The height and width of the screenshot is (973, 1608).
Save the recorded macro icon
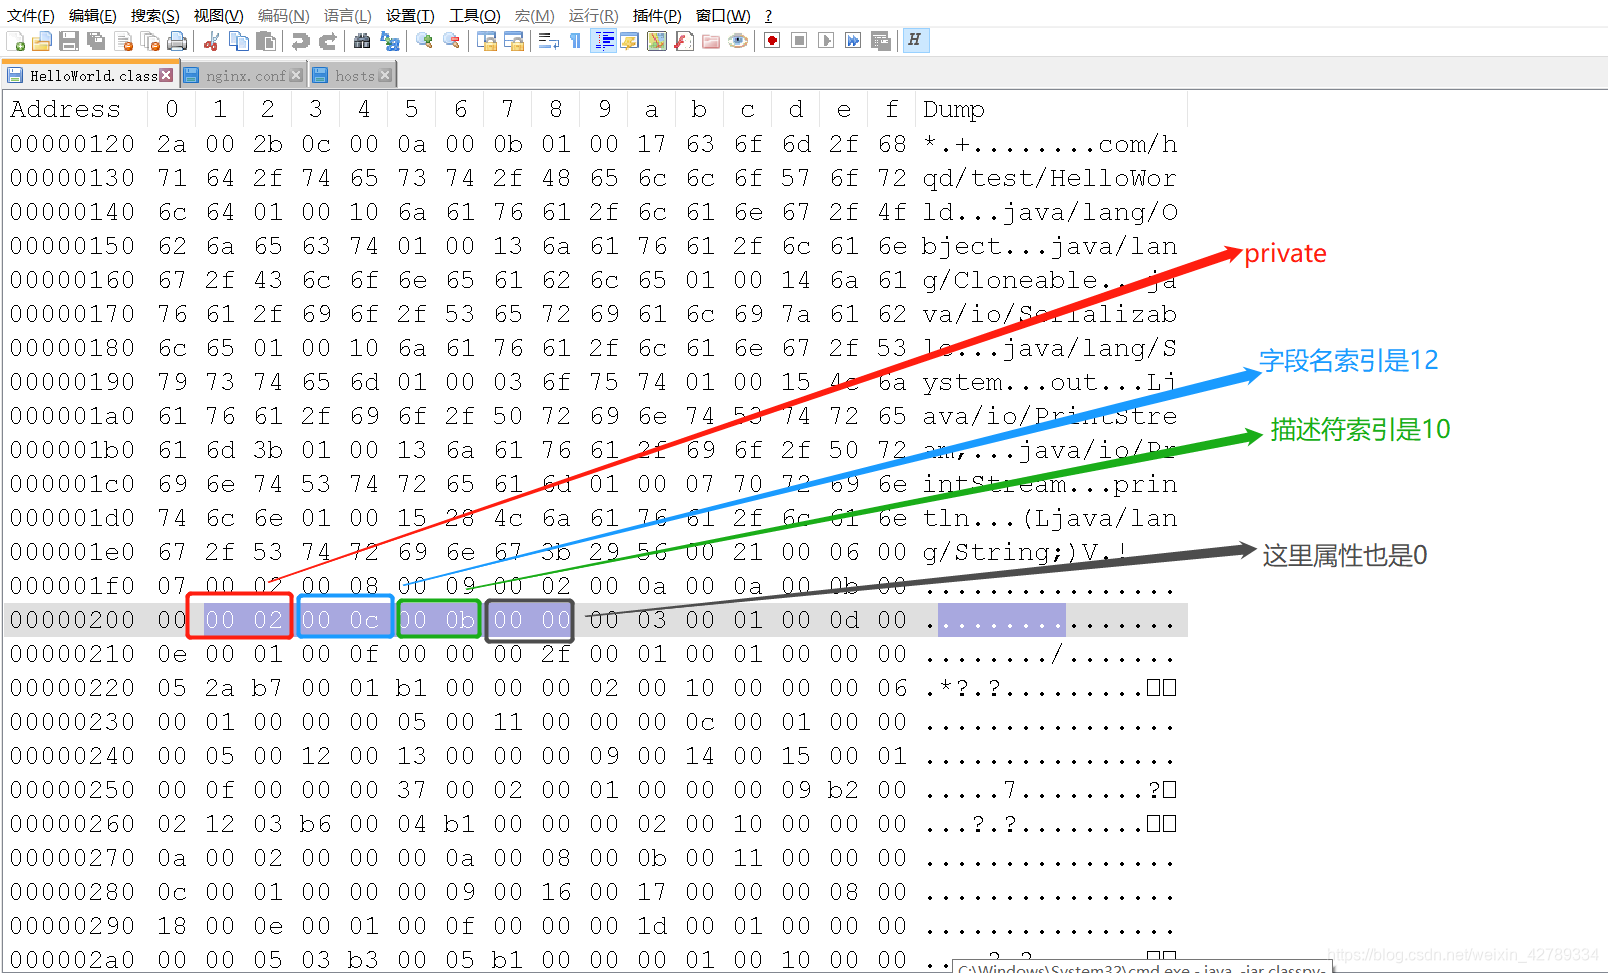coord(881,41)
